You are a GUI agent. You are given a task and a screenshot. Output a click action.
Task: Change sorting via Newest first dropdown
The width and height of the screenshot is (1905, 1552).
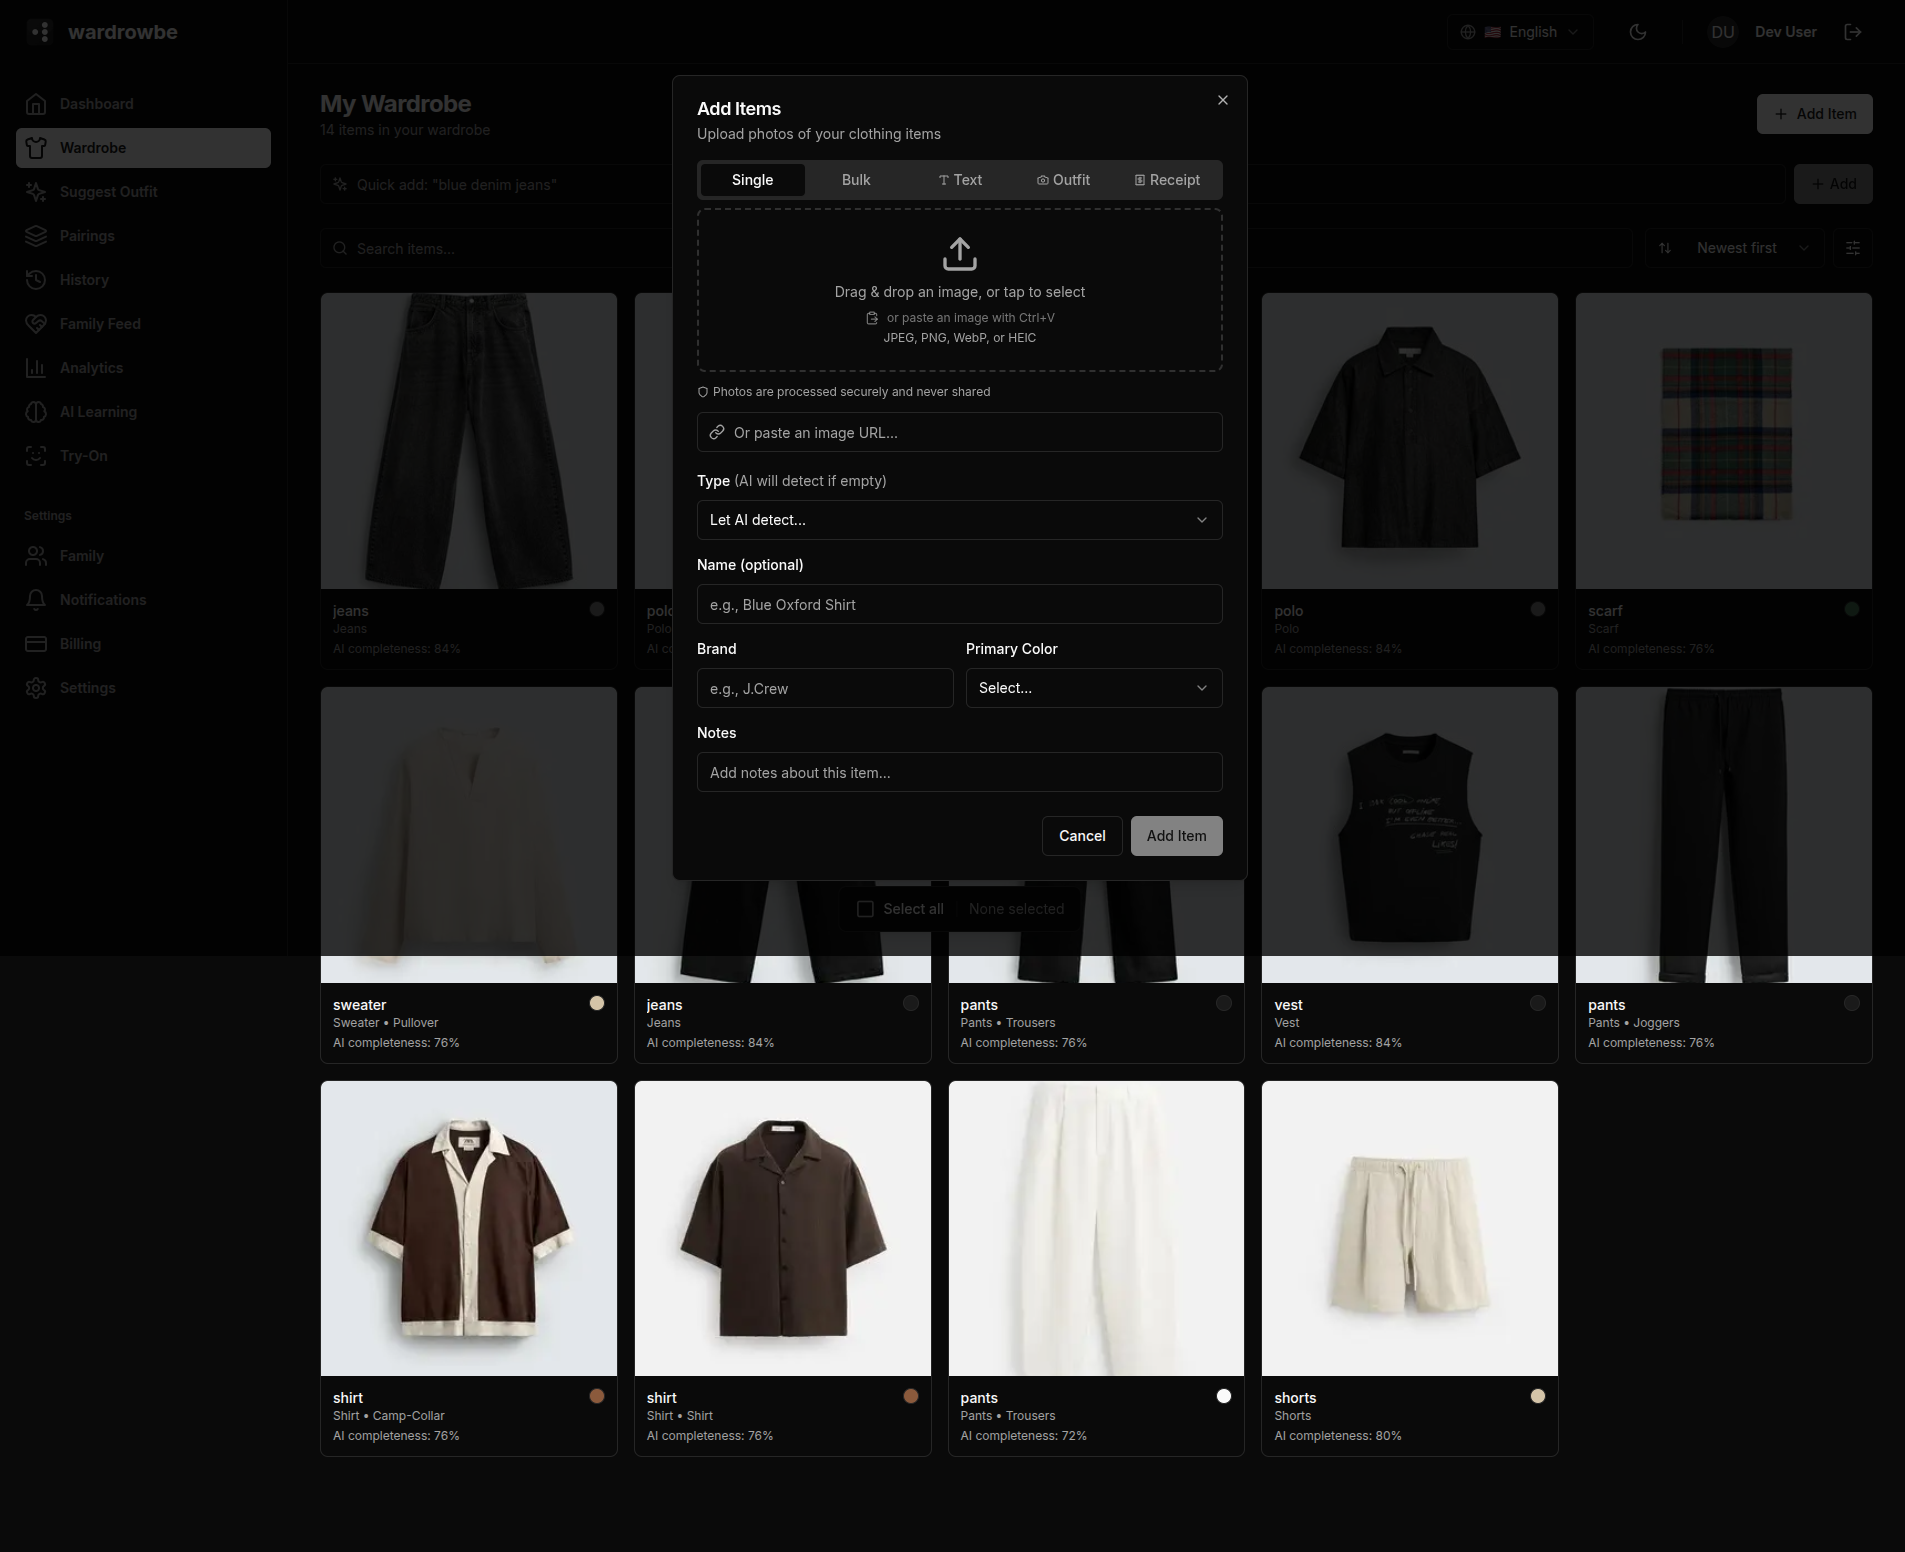(x=1733, y=248)
